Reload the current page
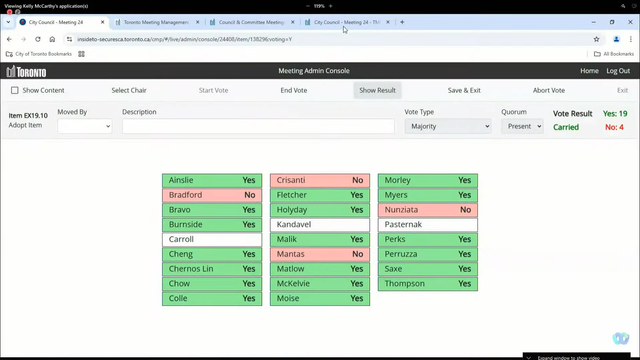The image size is (640, 360). pos(38,39)
